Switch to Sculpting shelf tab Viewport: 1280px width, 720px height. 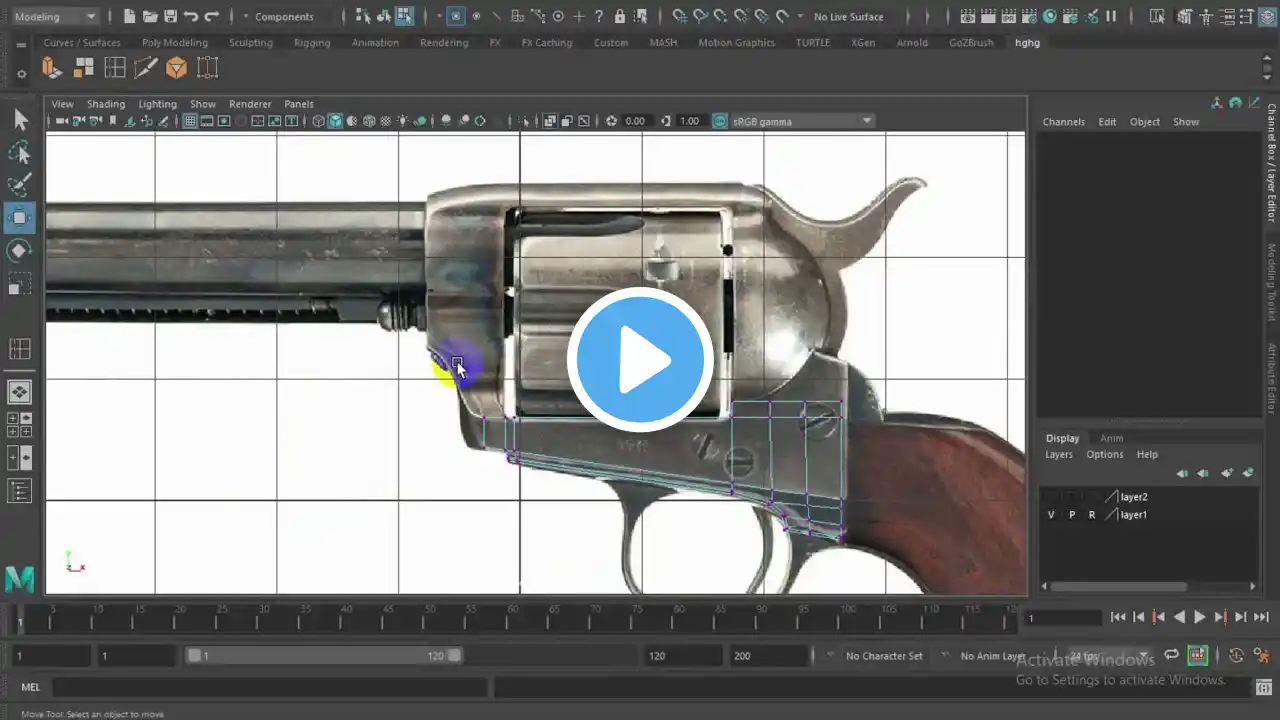coord(251,43)
